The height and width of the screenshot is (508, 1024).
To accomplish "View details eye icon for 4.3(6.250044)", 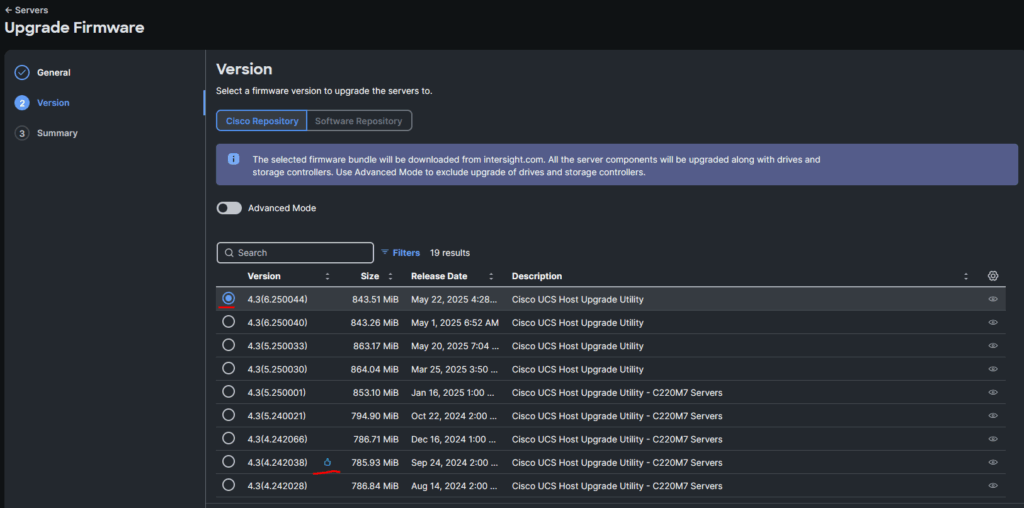I will (993, 299).
